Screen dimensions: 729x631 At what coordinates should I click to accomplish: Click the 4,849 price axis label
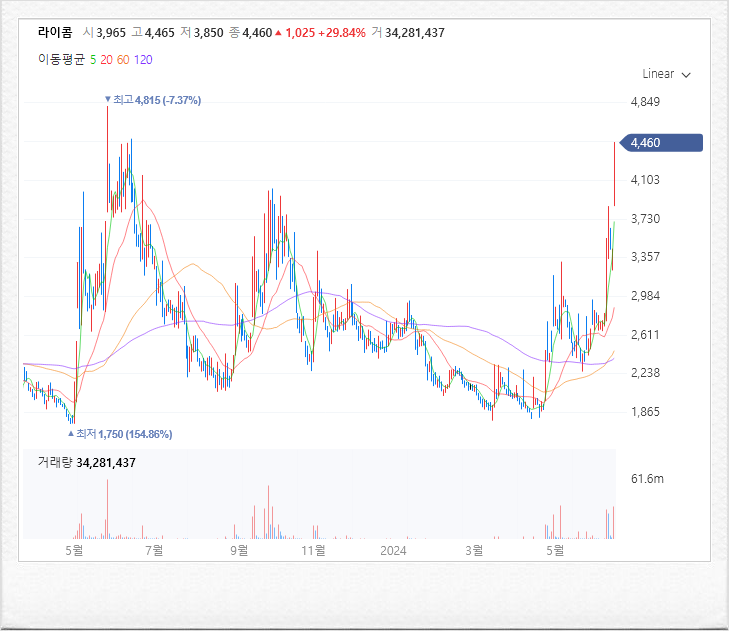click(x=645, y=102)
